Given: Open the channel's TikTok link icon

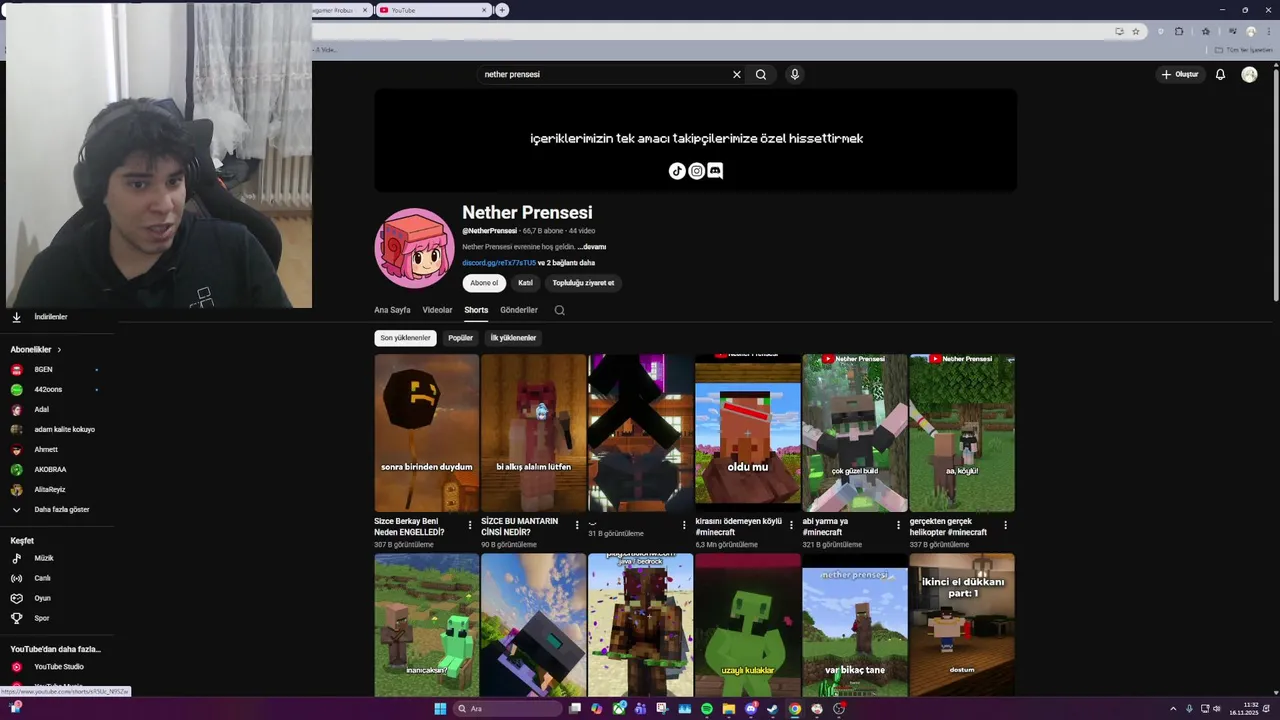Looking at the screenshot, I should tap(677, 171).
